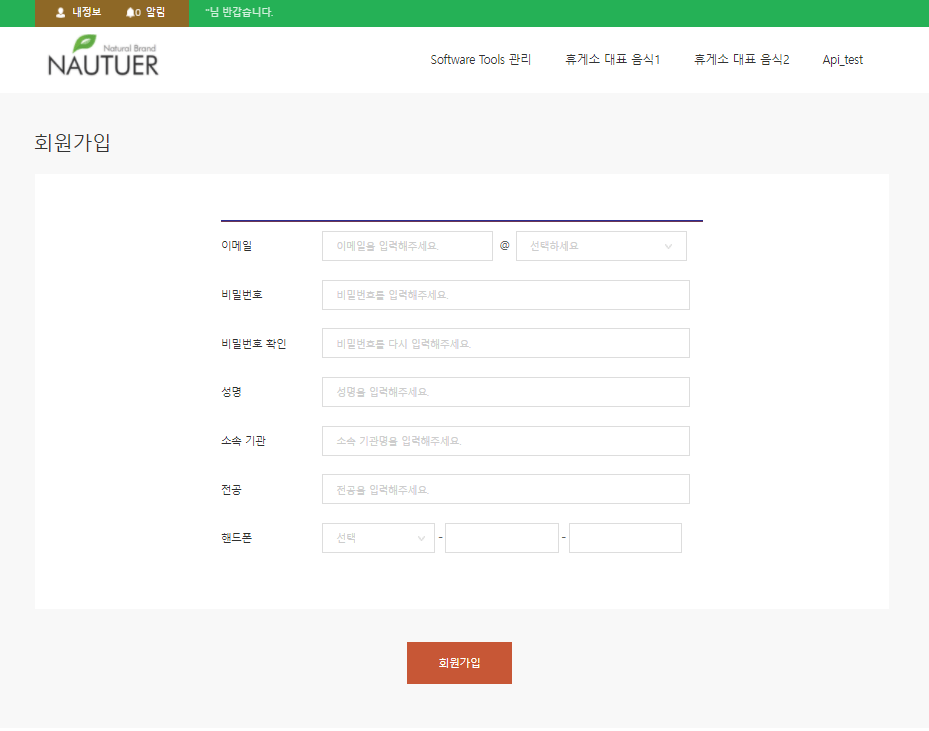Focus the email 이메일 input field

coord(407,246)
